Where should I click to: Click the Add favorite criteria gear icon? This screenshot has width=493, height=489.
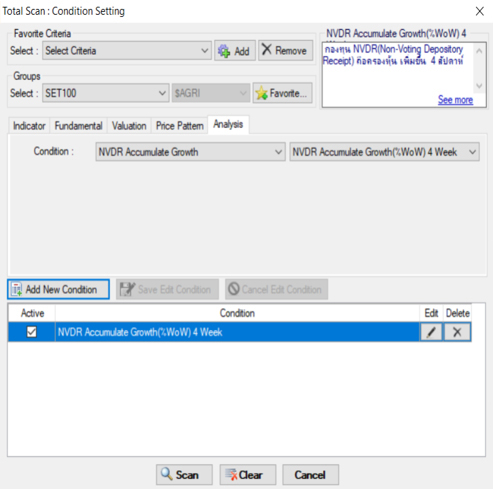(224, 51)
